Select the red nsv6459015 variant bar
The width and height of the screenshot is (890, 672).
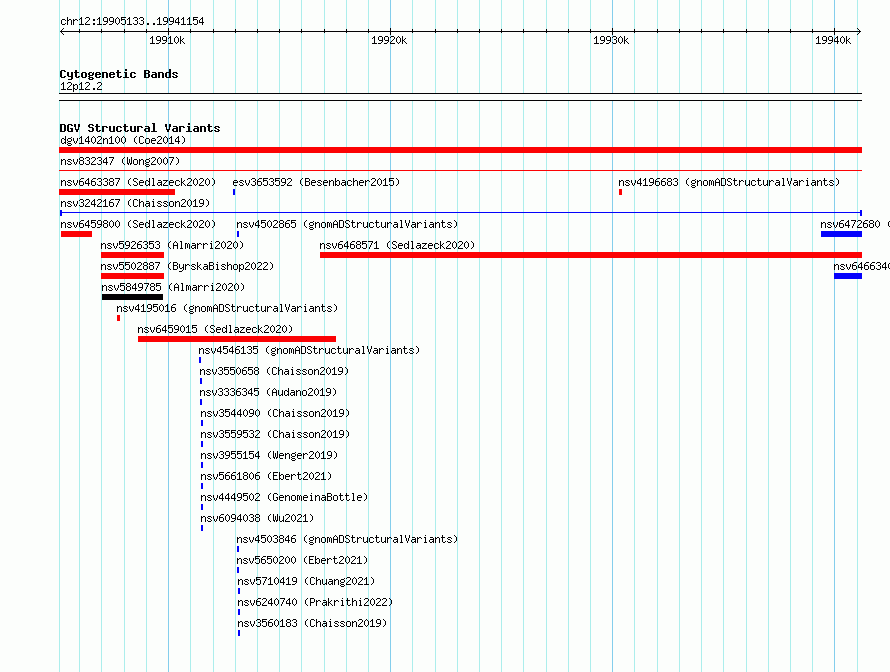tap(237, 339)
